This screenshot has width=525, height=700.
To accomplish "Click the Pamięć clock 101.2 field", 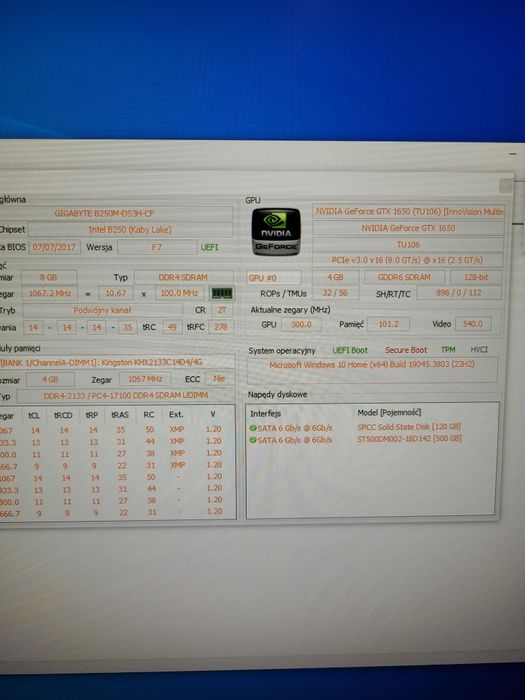I will (388, 324).
